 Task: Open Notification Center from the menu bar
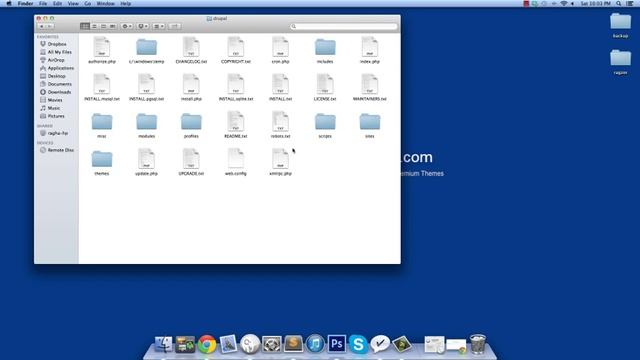630,3
